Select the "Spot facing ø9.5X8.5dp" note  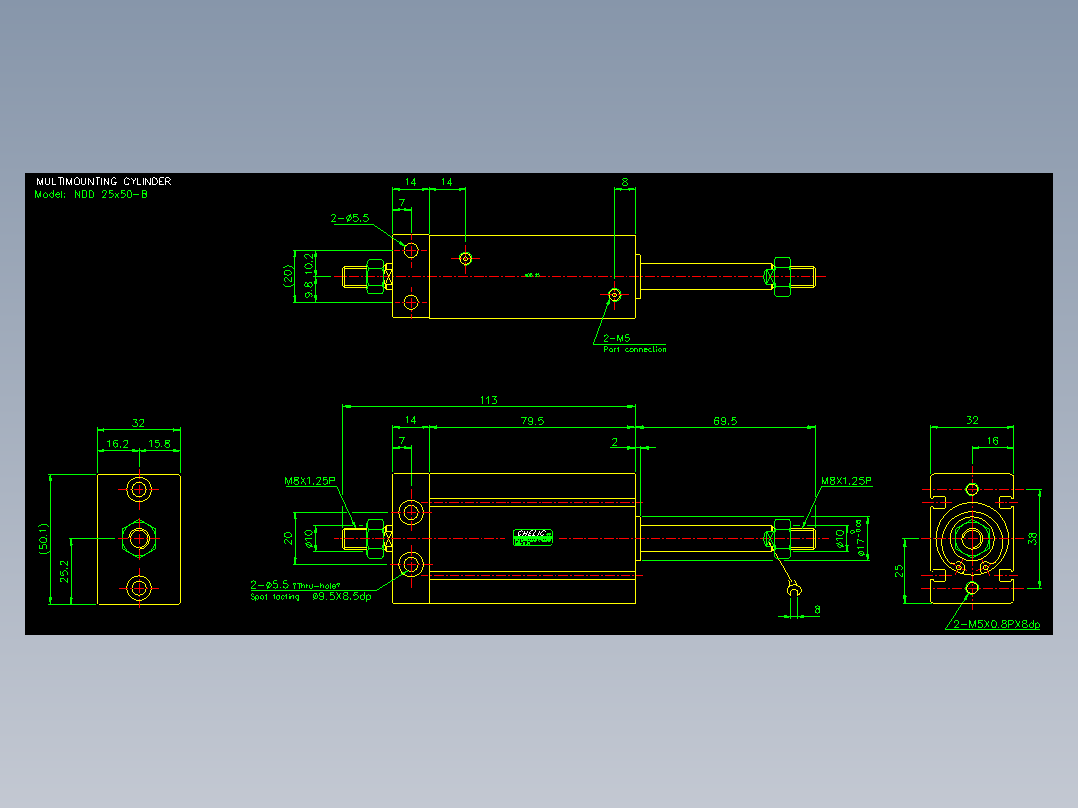(311, 597)
